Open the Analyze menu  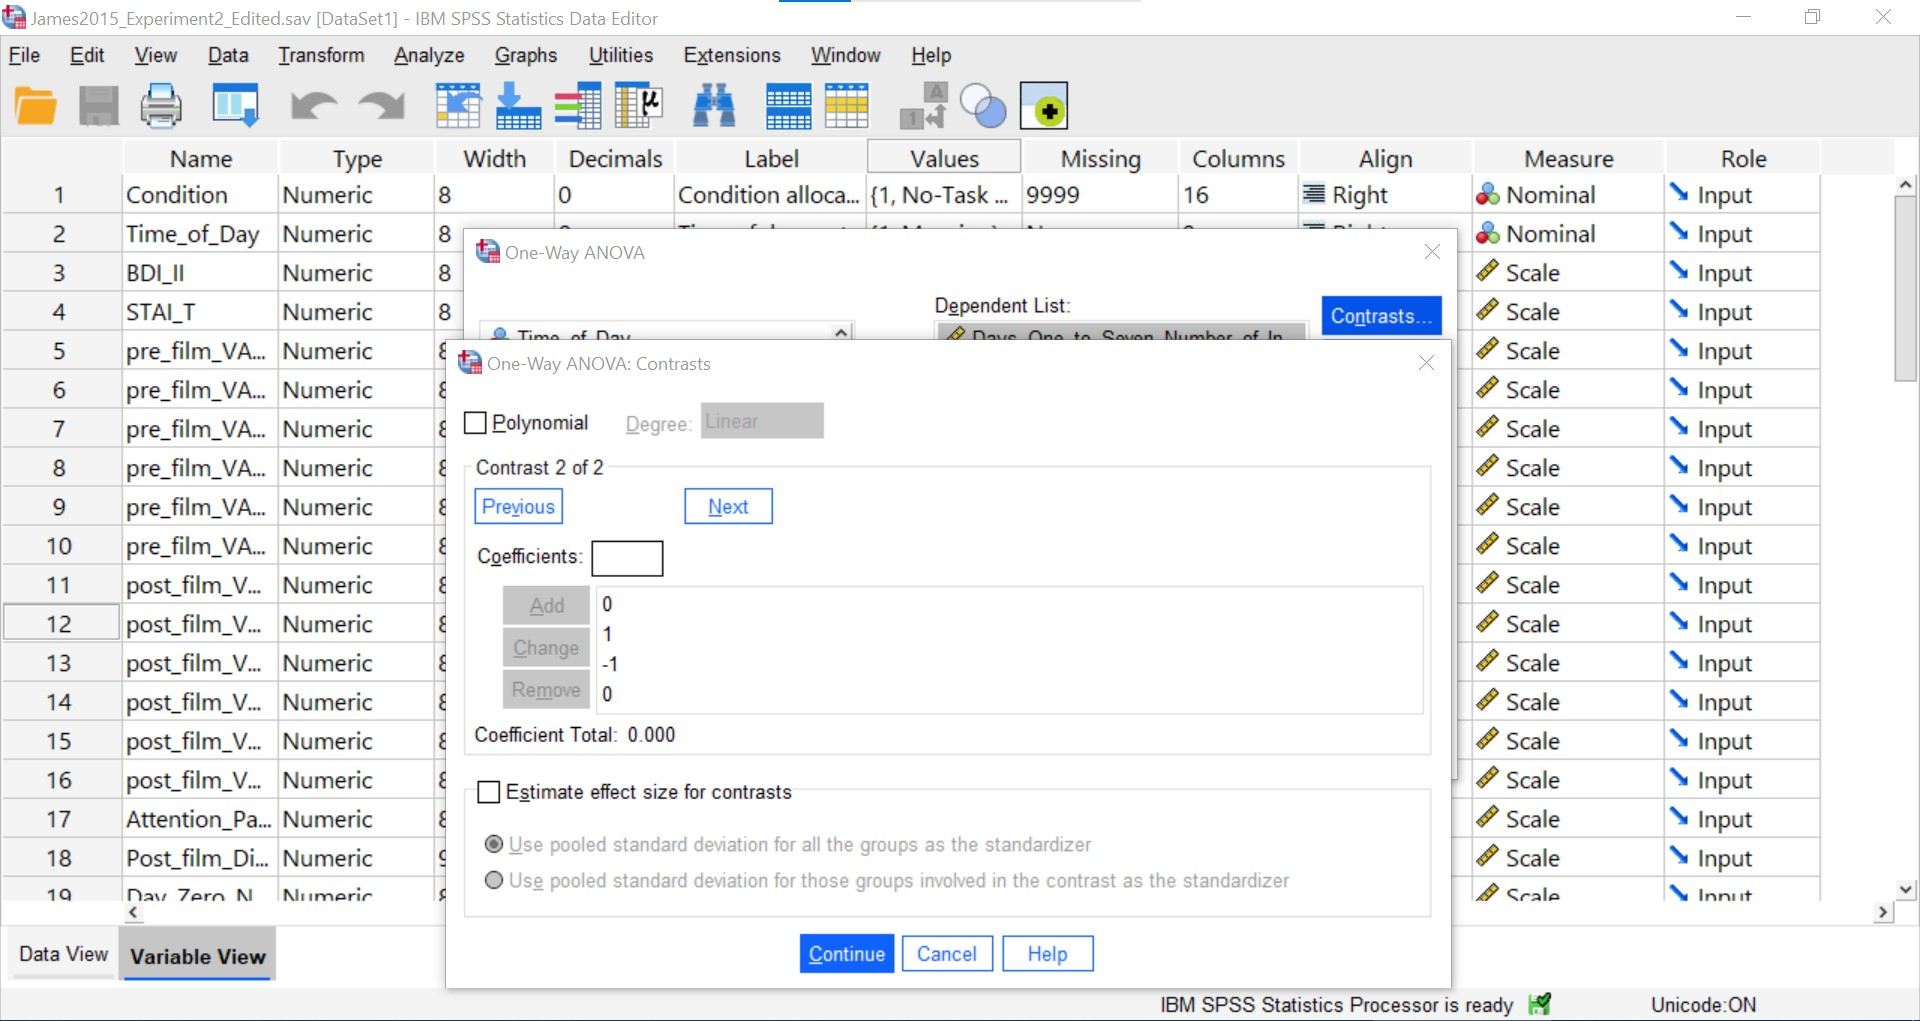point(429,55)
